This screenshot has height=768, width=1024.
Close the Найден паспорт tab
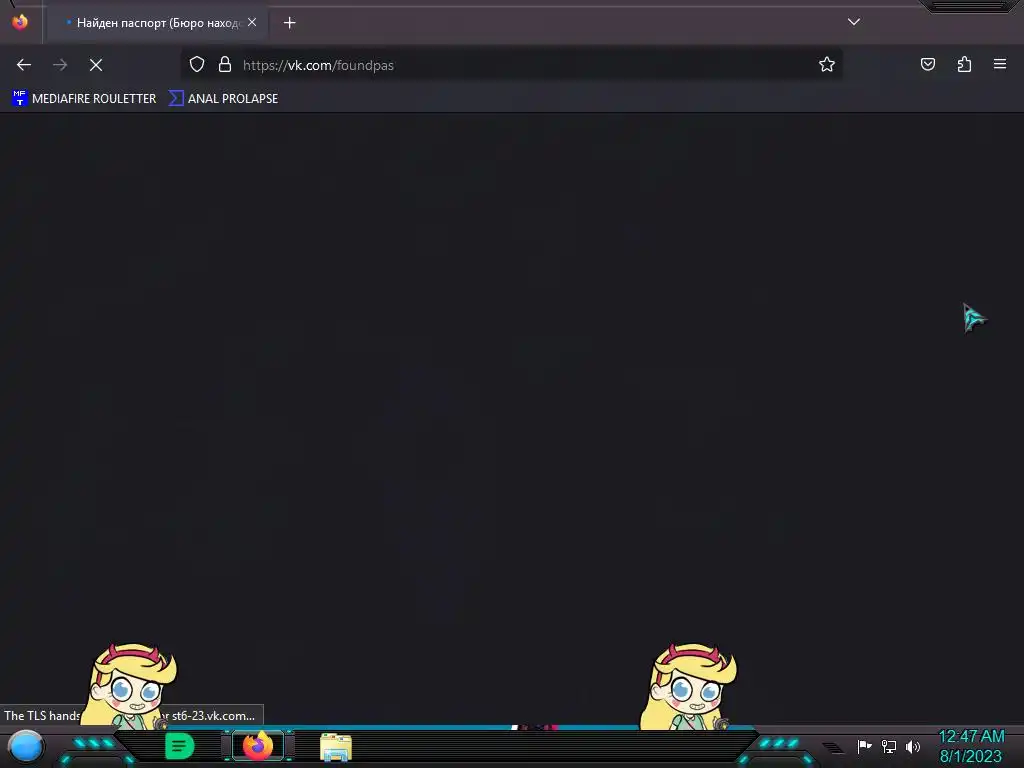pyautogui.click(x=252, y=22)
